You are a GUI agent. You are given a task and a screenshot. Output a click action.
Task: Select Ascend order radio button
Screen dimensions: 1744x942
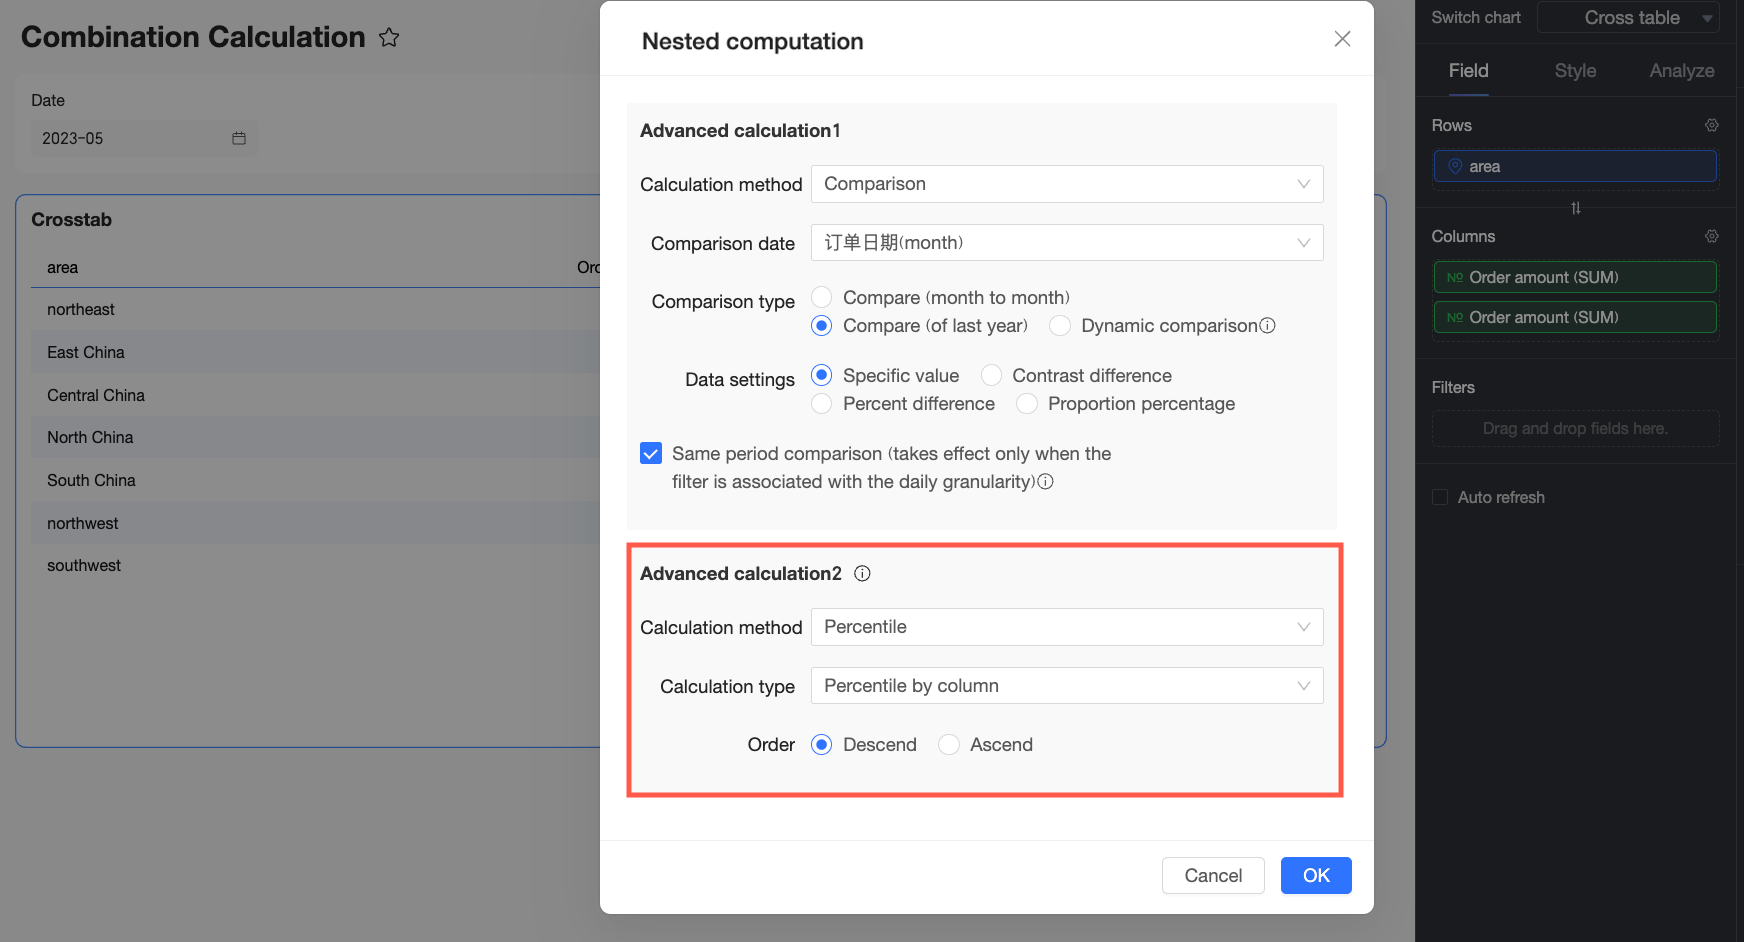(949, 745)
